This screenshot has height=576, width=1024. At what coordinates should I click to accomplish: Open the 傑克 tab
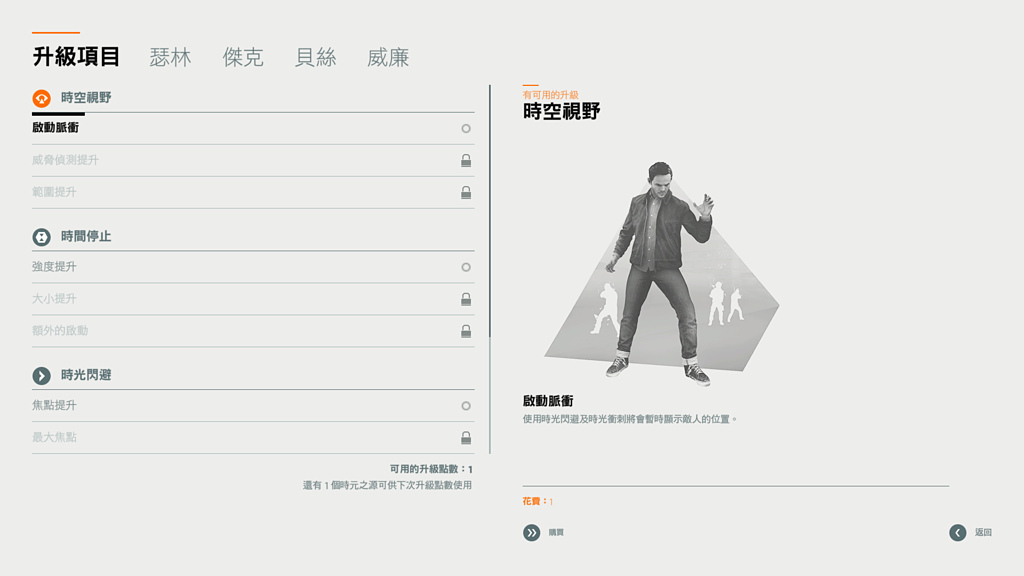[x=243, y=57]
